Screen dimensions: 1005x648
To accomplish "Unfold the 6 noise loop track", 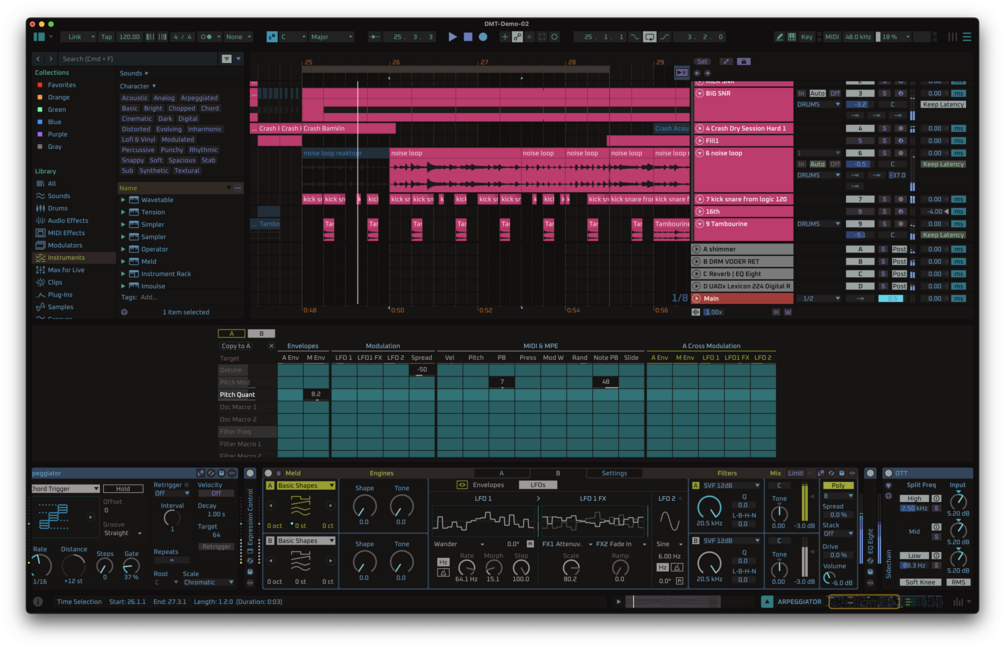I will pos(699,153).
